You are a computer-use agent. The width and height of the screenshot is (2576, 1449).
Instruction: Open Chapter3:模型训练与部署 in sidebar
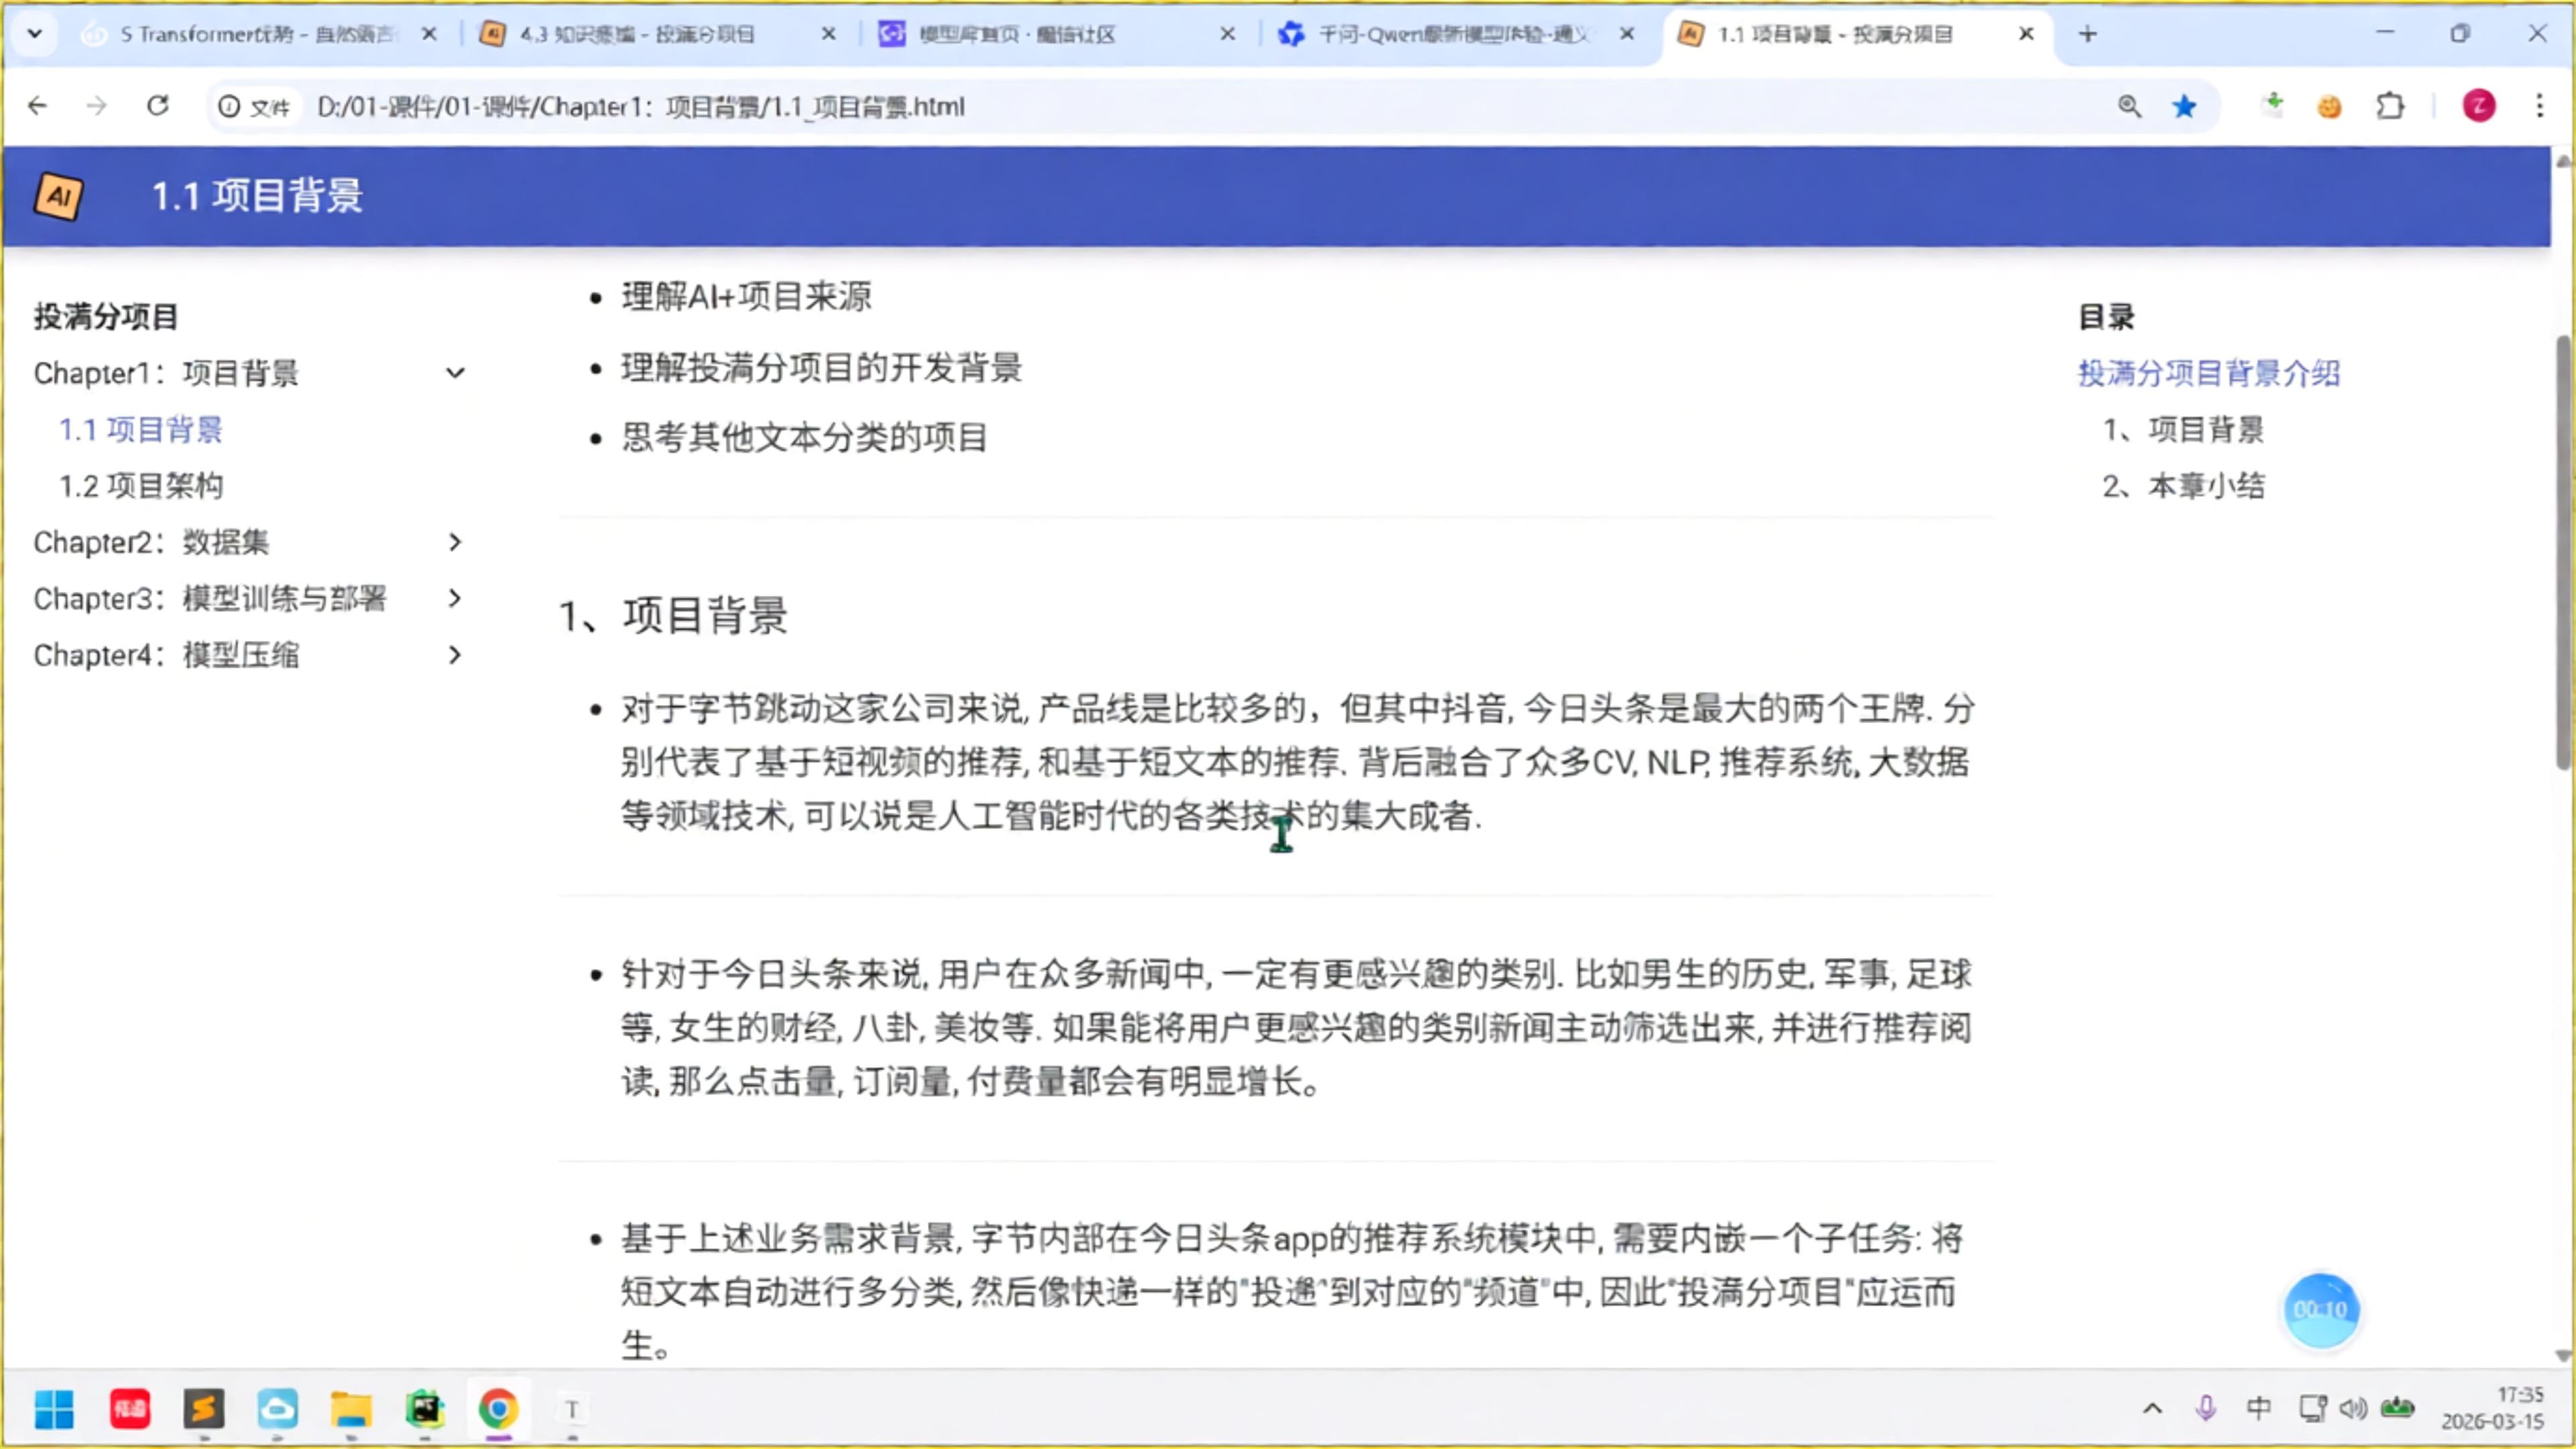click(210, 598)
